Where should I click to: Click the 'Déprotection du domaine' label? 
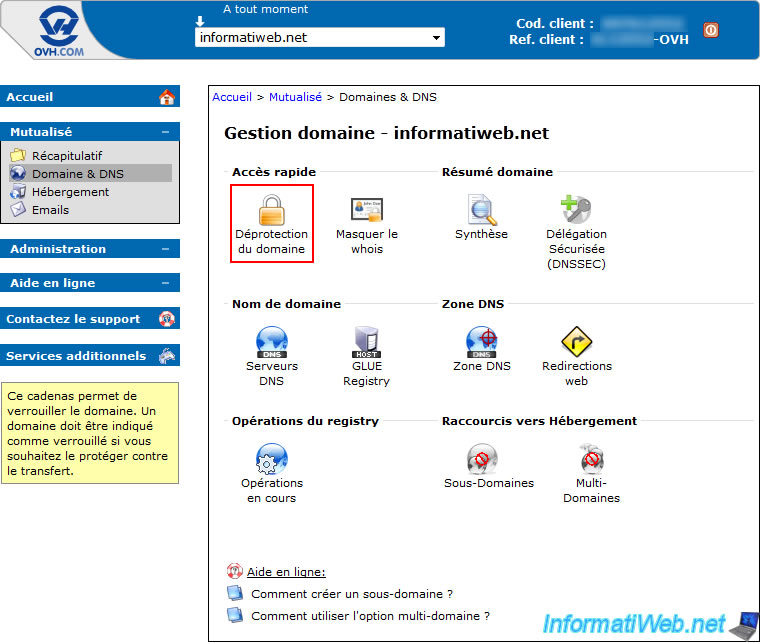click(x=271, y=241)
